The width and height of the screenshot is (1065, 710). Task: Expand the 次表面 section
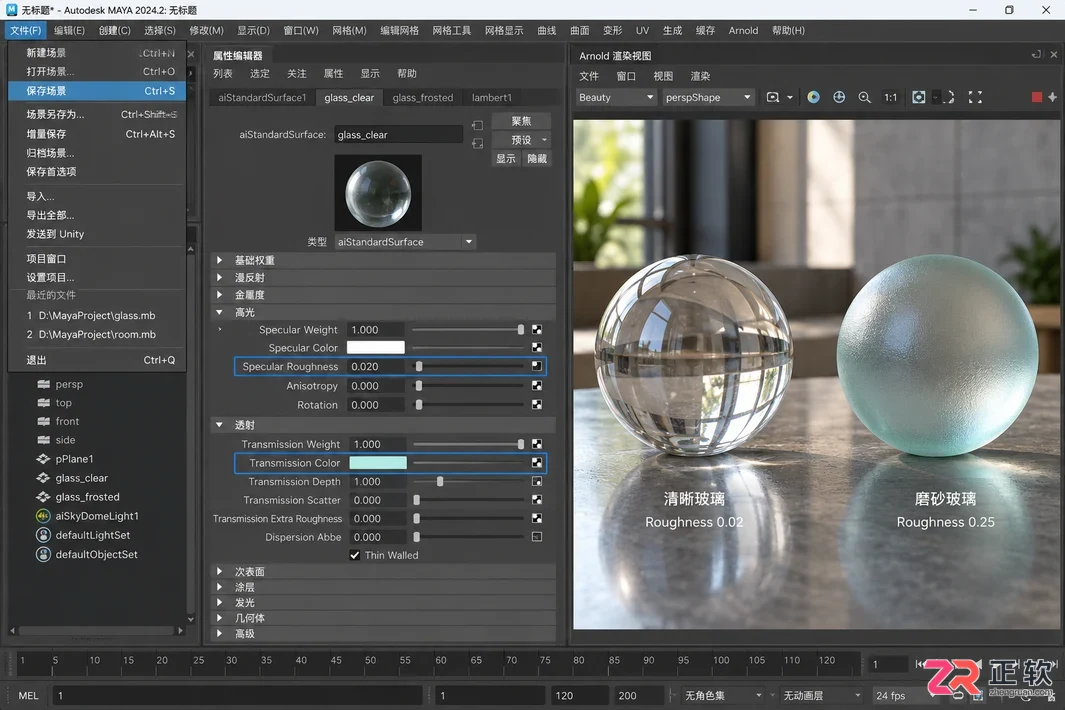219,571
